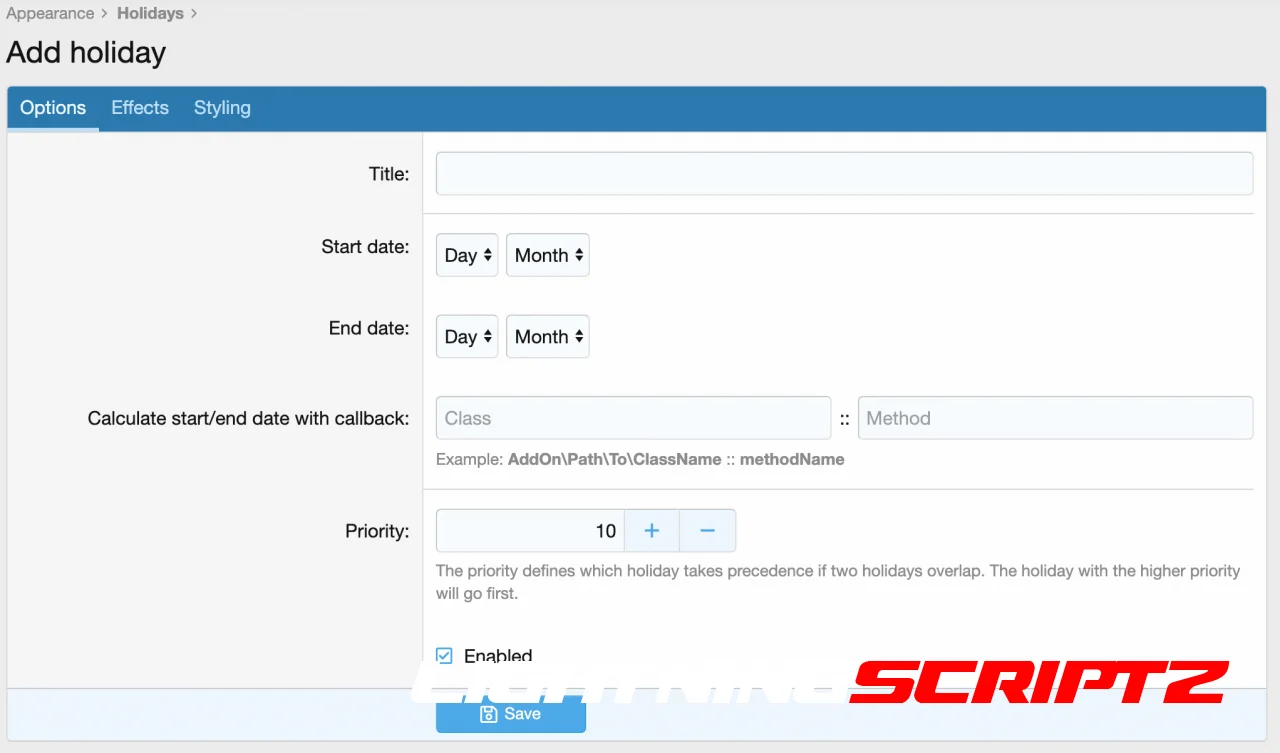Switch to the Effects tab
Image resolution: width=1280 pixels, height=753 pixels.
coord(140,108)
